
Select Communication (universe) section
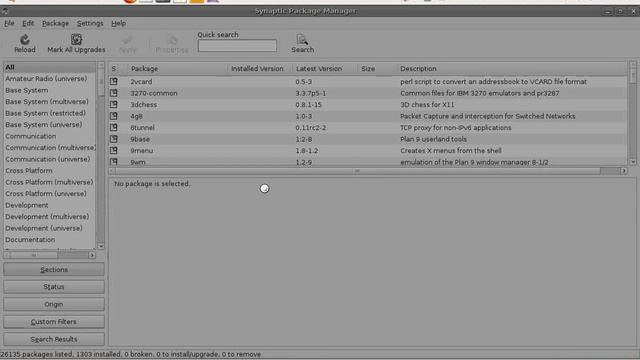pyautogui.click(x=50, y=159)
